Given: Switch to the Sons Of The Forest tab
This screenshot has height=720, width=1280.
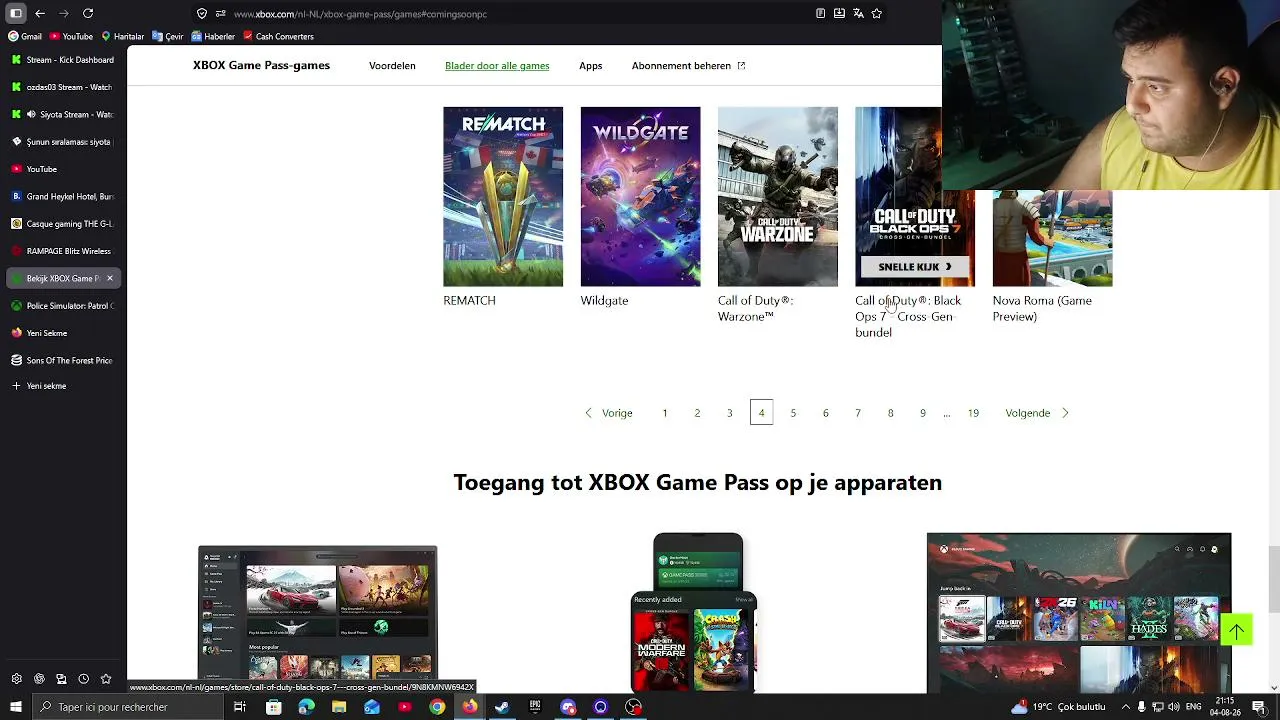Looking at the screenshot, I should (x=63, y=360).
